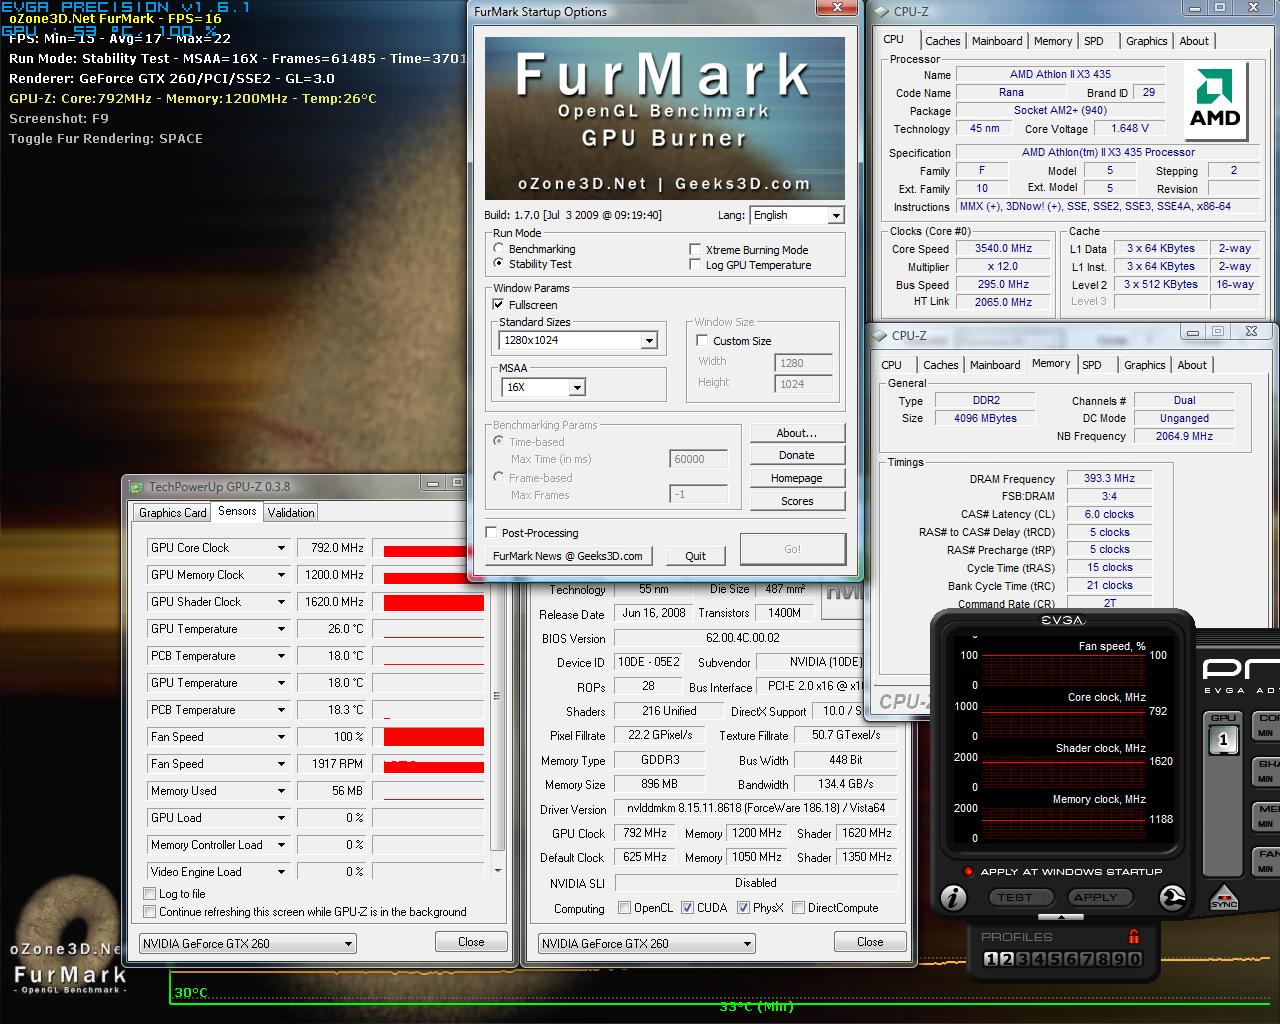This screenshot has width=1280, height=1024.
Task: Open FurMark News @ Geeks3D.com
Action: tap(568, 556)
